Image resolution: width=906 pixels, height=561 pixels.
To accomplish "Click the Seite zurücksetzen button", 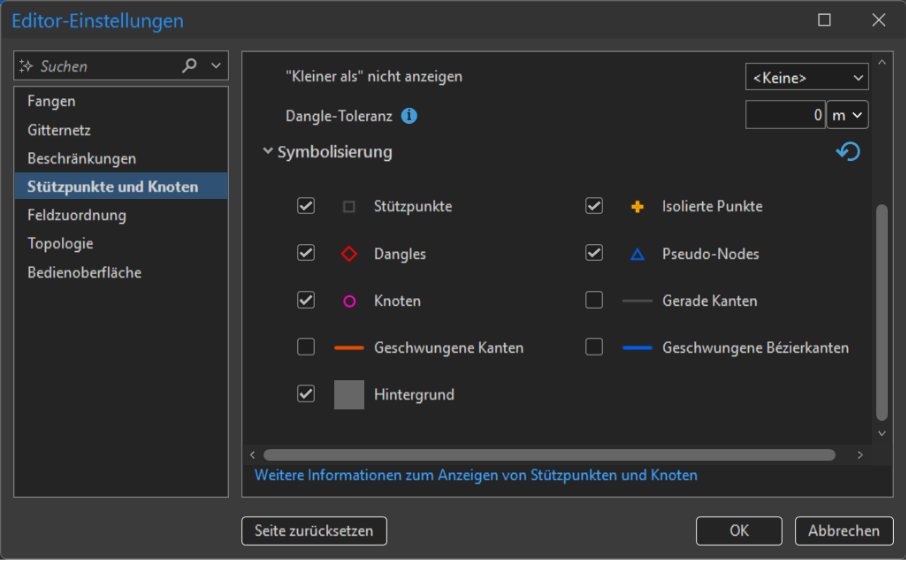I will (x=314, y=531).
